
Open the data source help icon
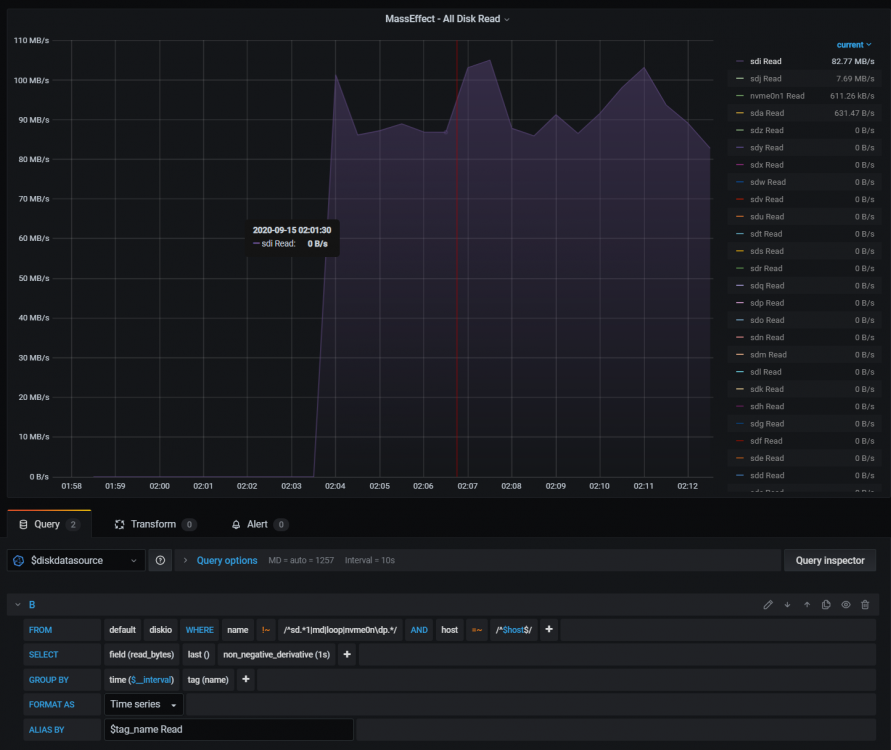pos(160,560)
